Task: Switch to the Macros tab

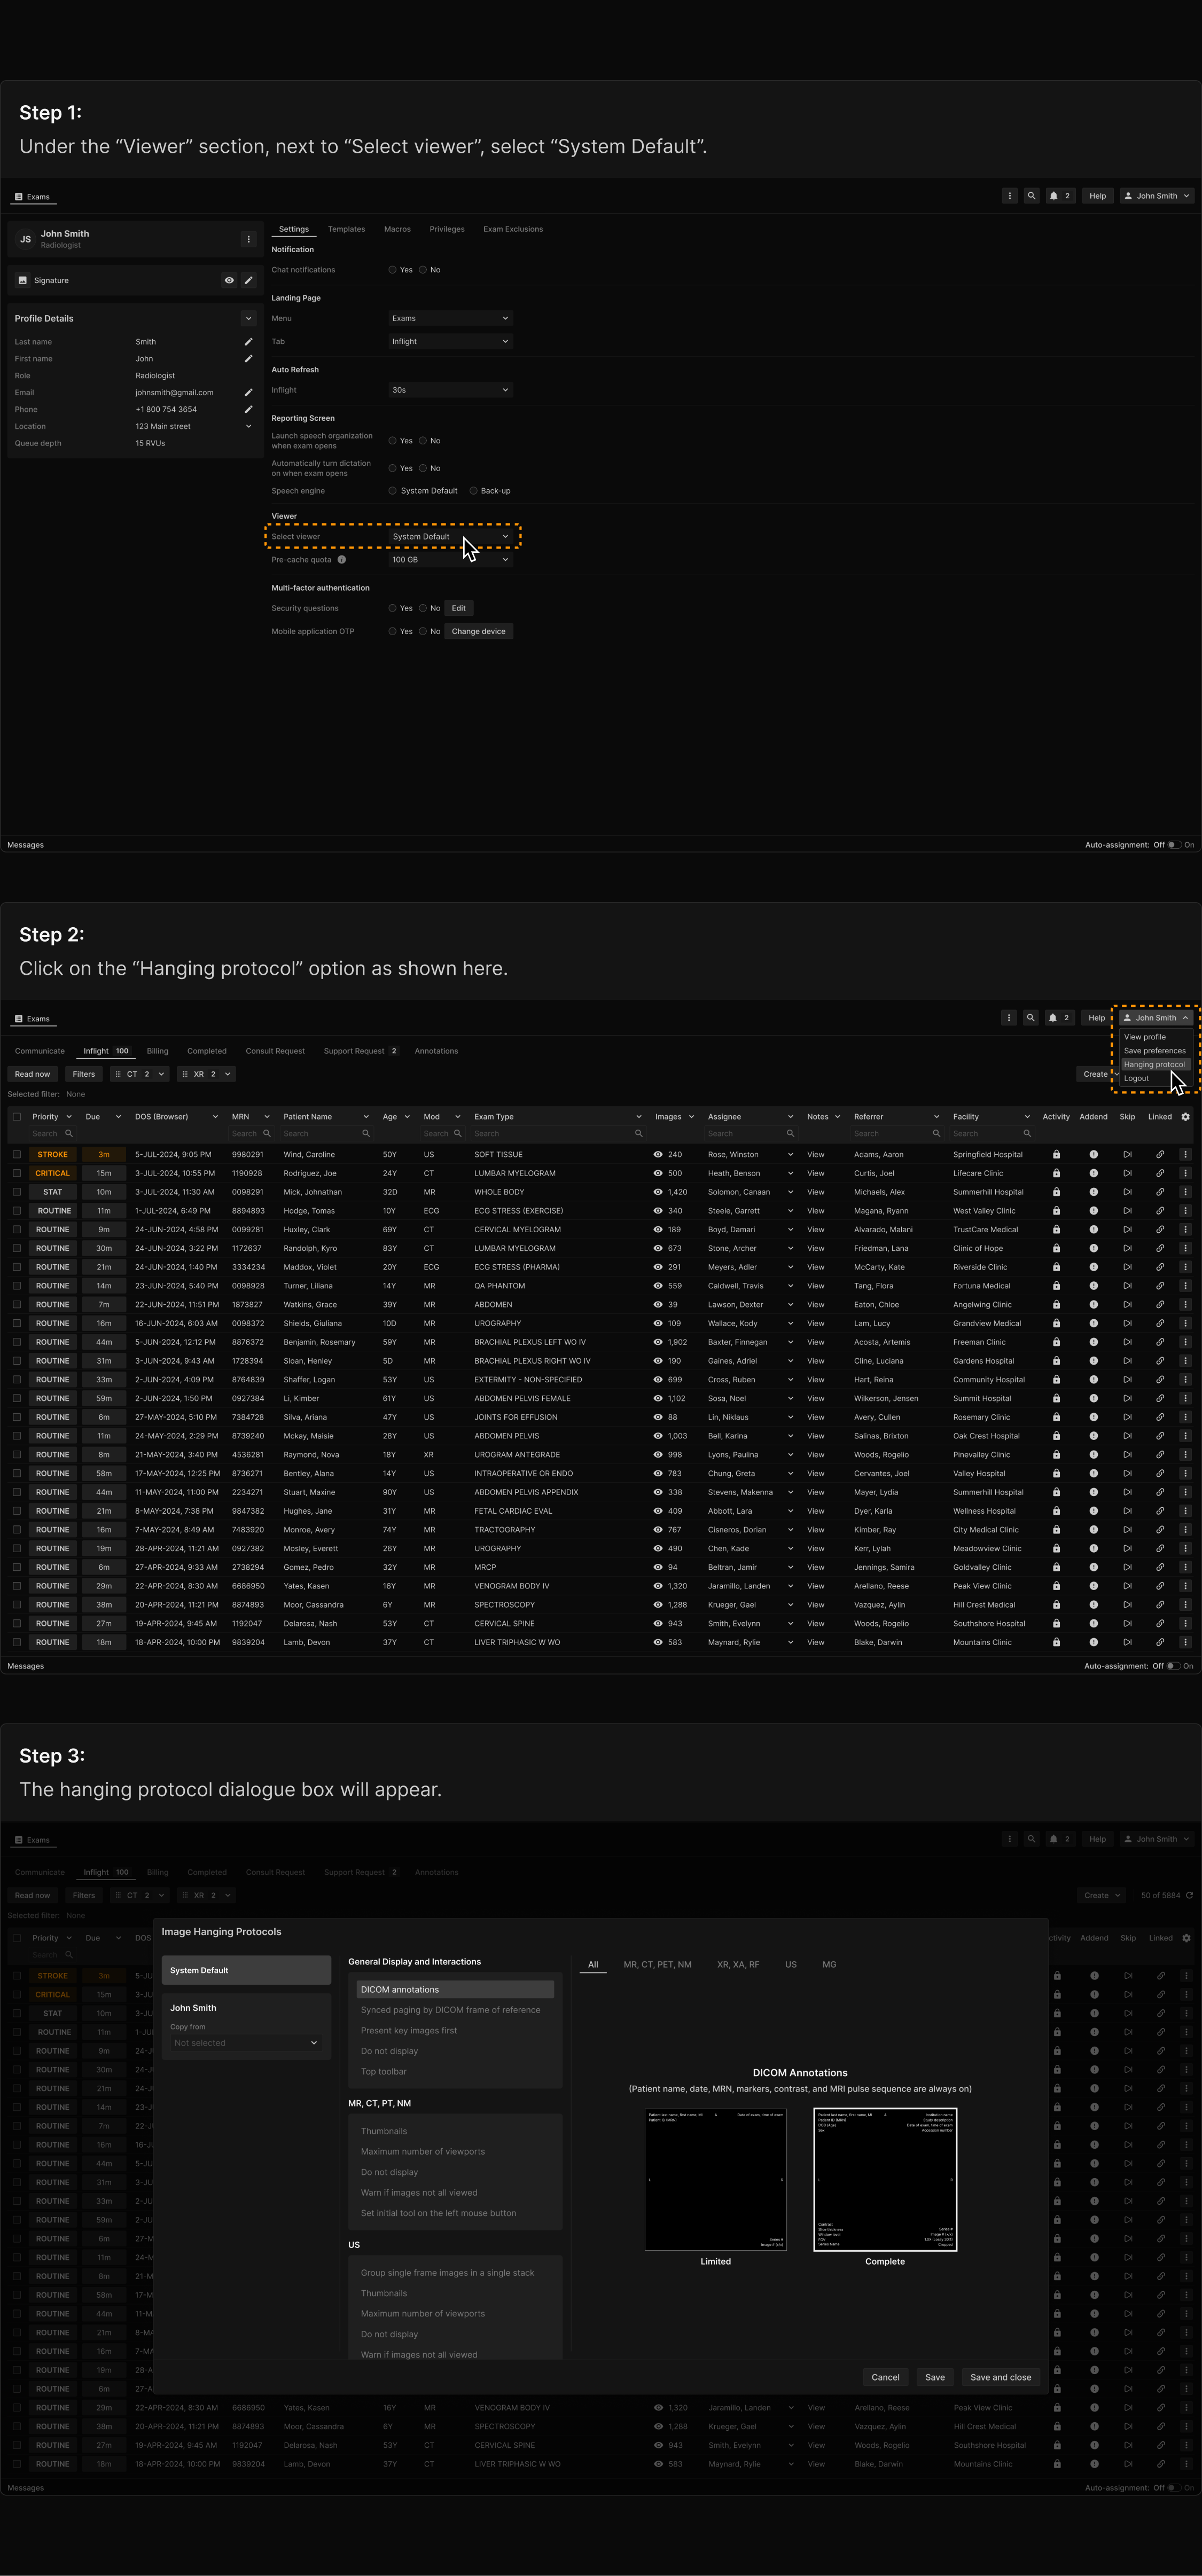Action: tap(397, 229)
